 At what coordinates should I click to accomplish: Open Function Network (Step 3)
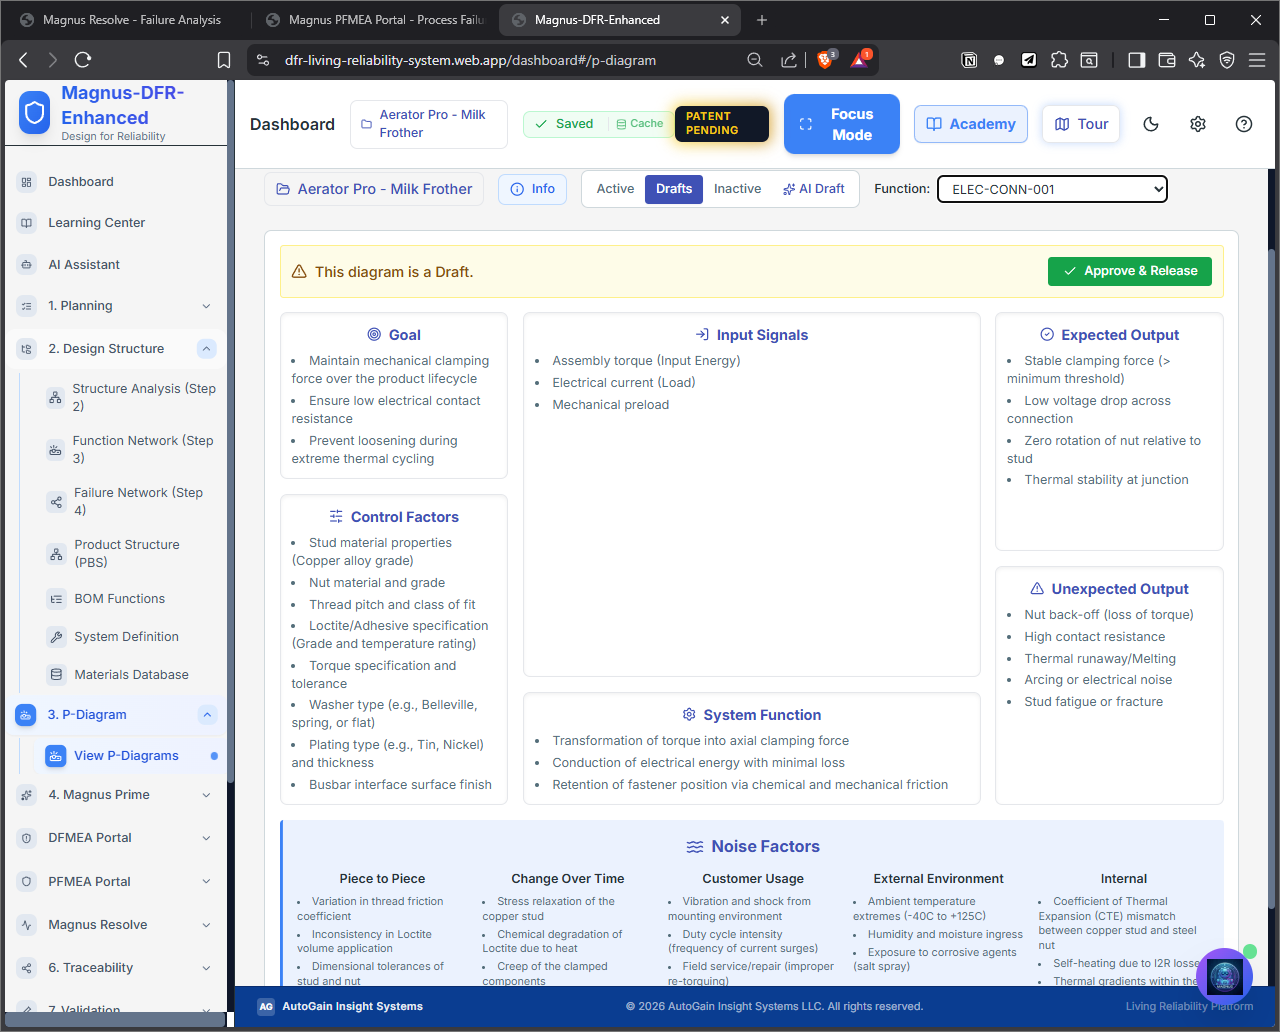(x=130, y=449)
